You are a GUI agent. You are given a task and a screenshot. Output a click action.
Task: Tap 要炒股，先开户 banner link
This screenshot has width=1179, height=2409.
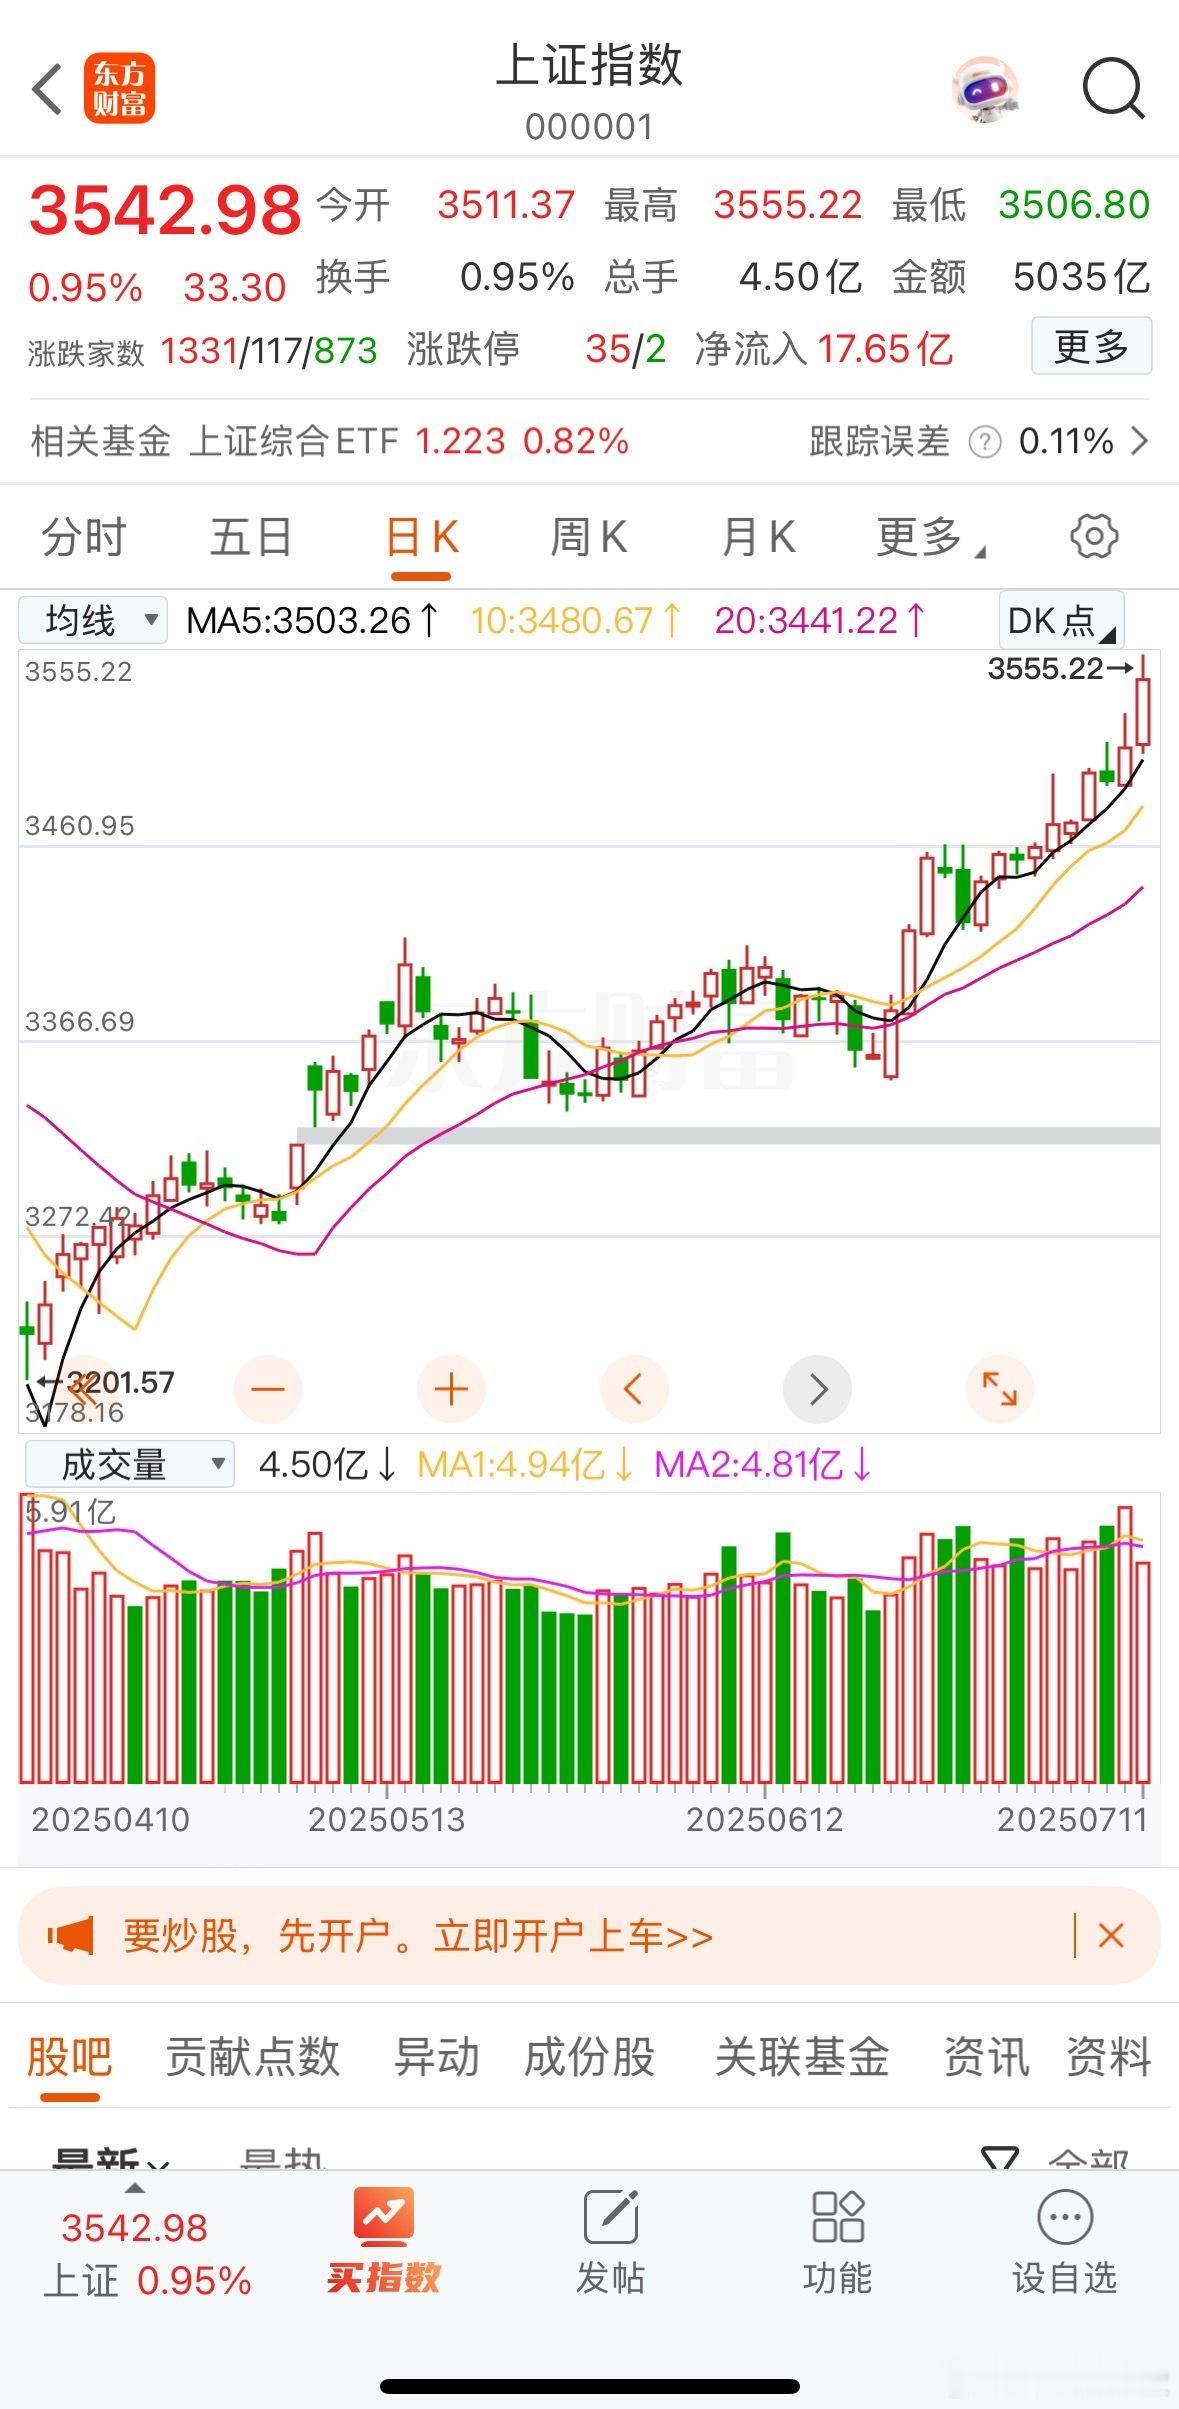tap(417, 1936)
